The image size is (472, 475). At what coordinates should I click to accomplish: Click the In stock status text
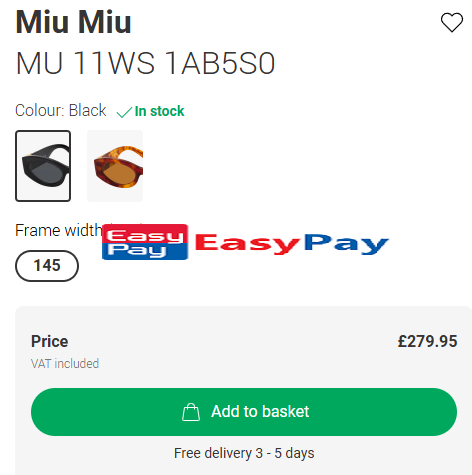click(x=159, y=111)
